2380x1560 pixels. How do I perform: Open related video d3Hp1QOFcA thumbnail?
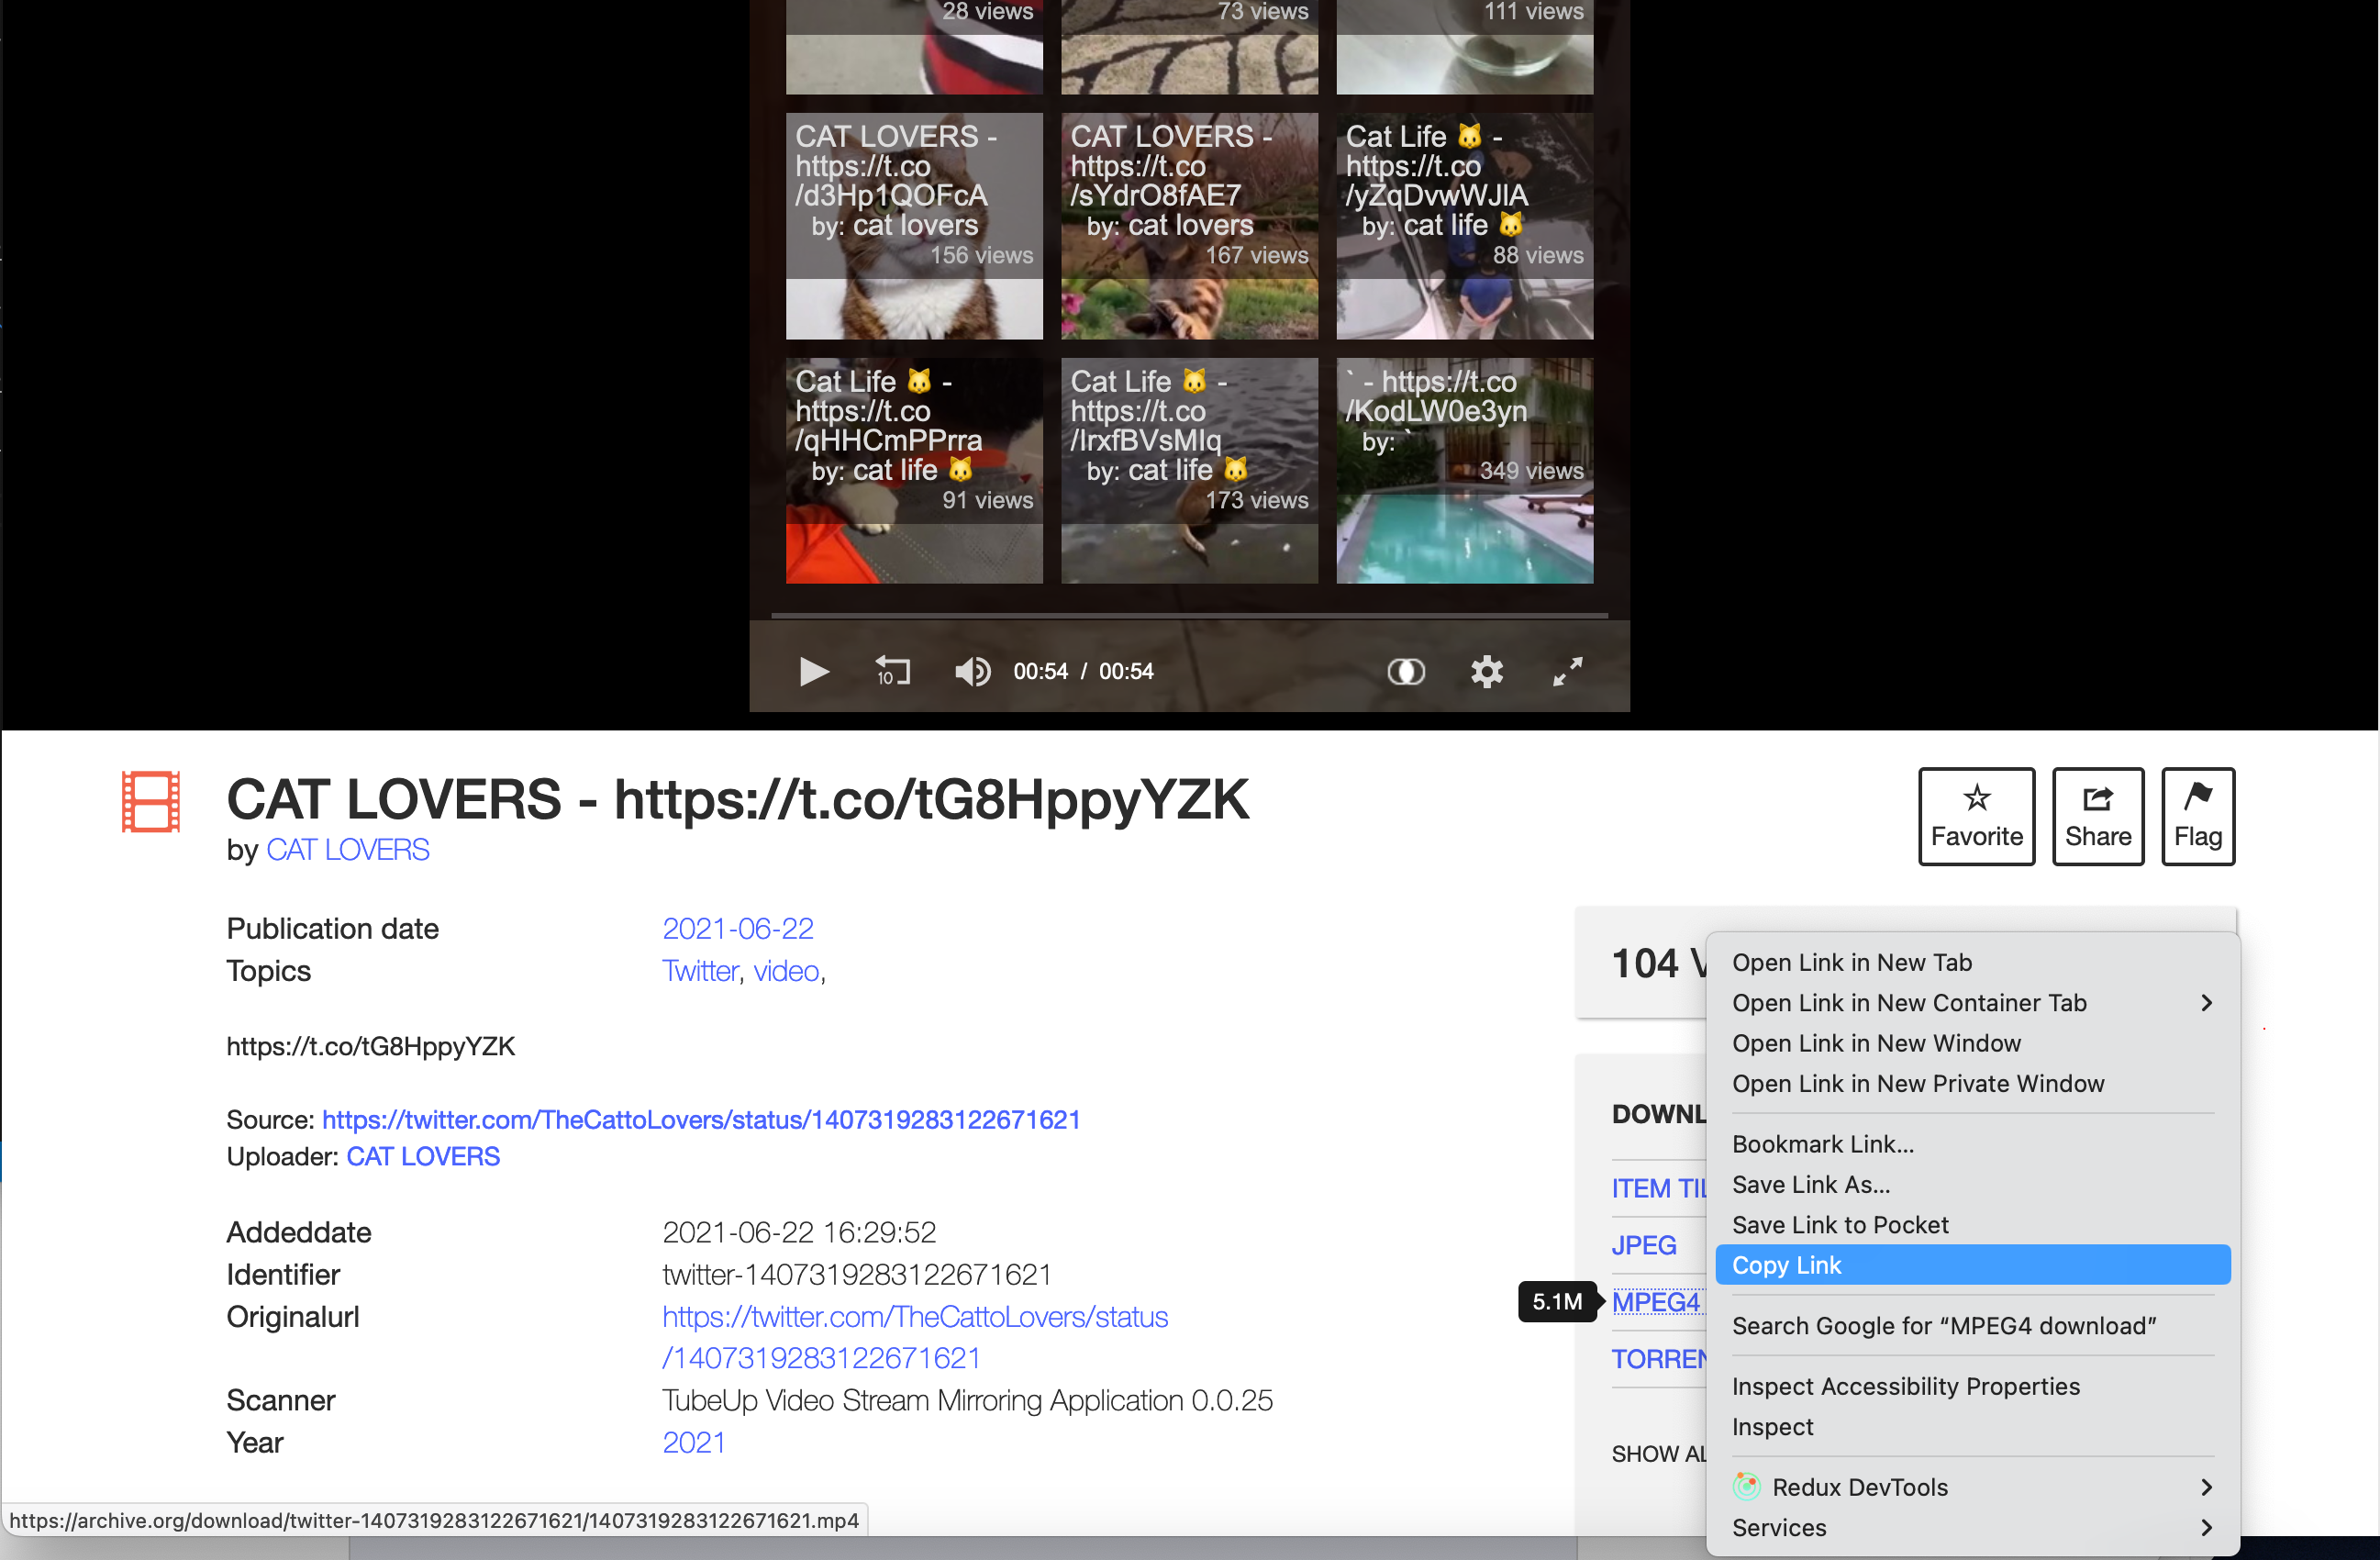click(914, 225)
